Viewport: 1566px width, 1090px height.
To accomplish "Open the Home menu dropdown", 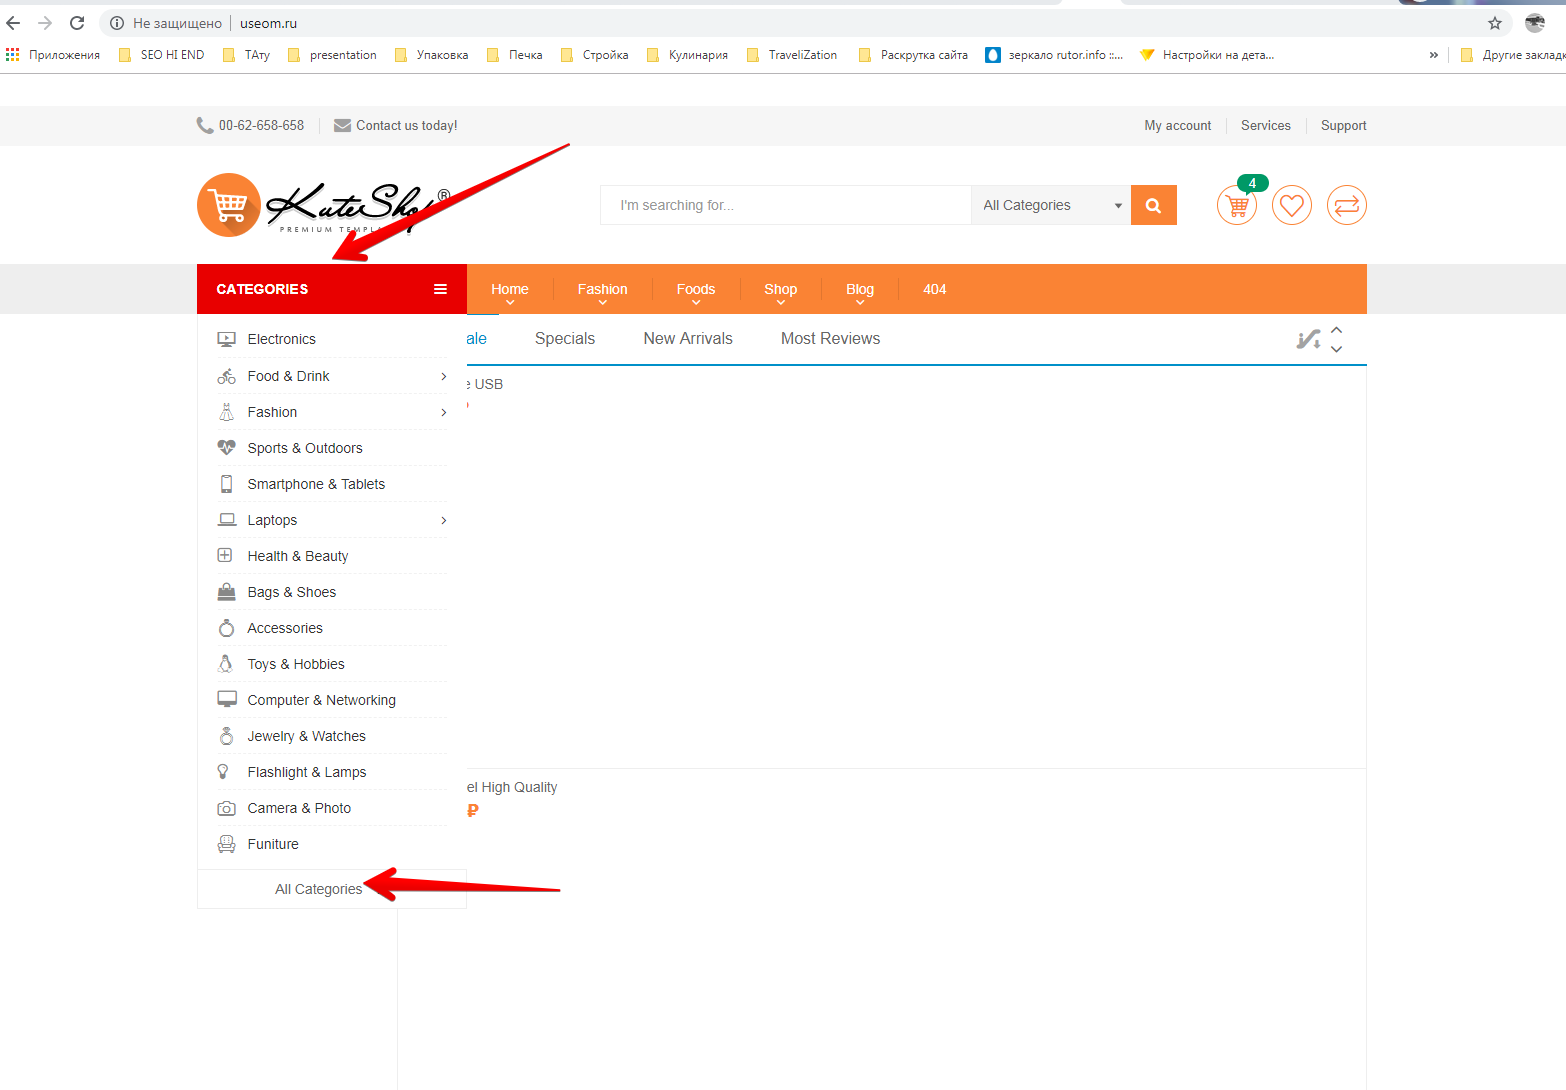I will coord(510,290).
